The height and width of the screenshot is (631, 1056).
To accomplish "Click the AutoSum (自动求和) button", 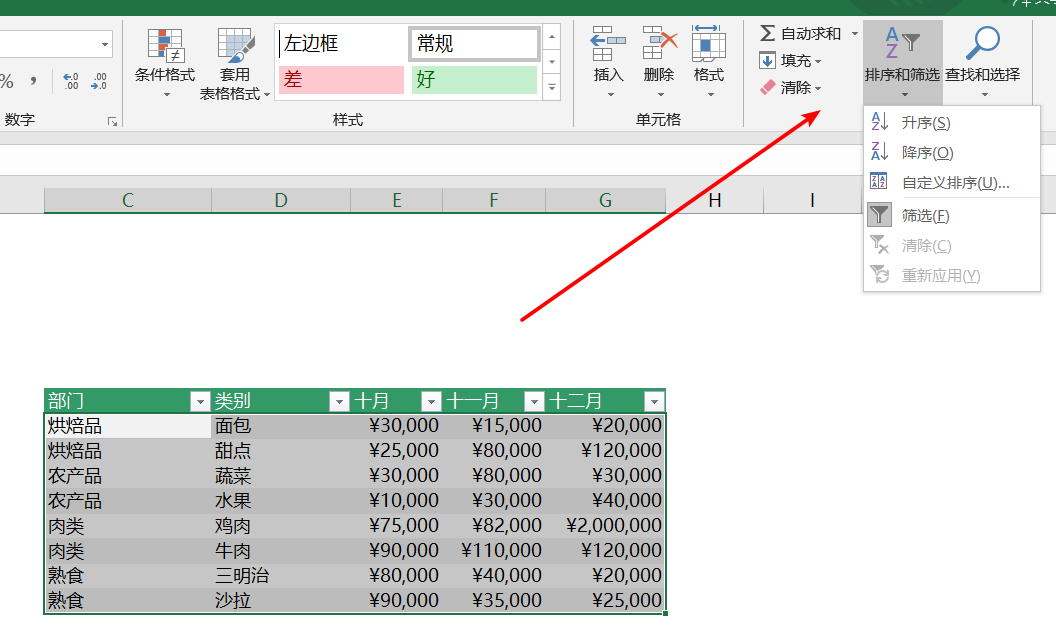I will [x=800, y=34].
